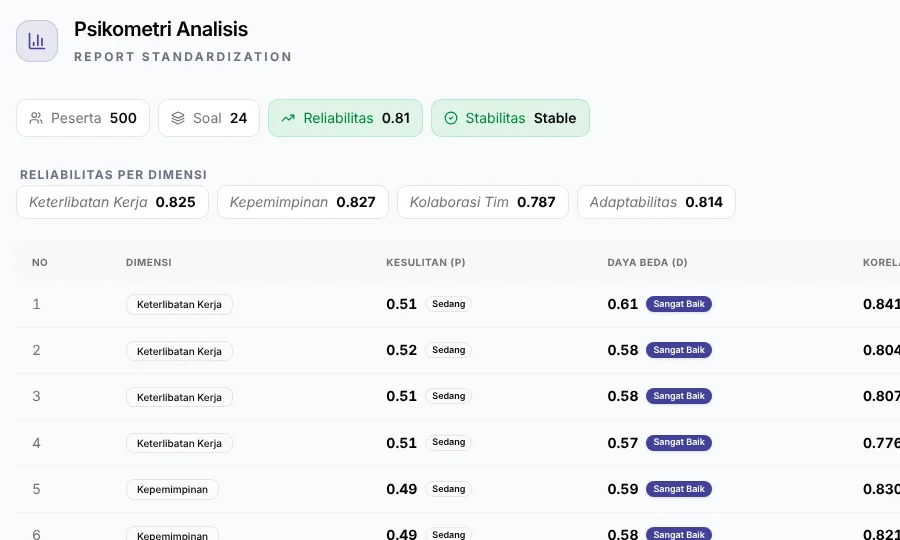900x540 pixels.
Task: Click the Stabilitas check circle icon
Action: [x=451, y=118]
